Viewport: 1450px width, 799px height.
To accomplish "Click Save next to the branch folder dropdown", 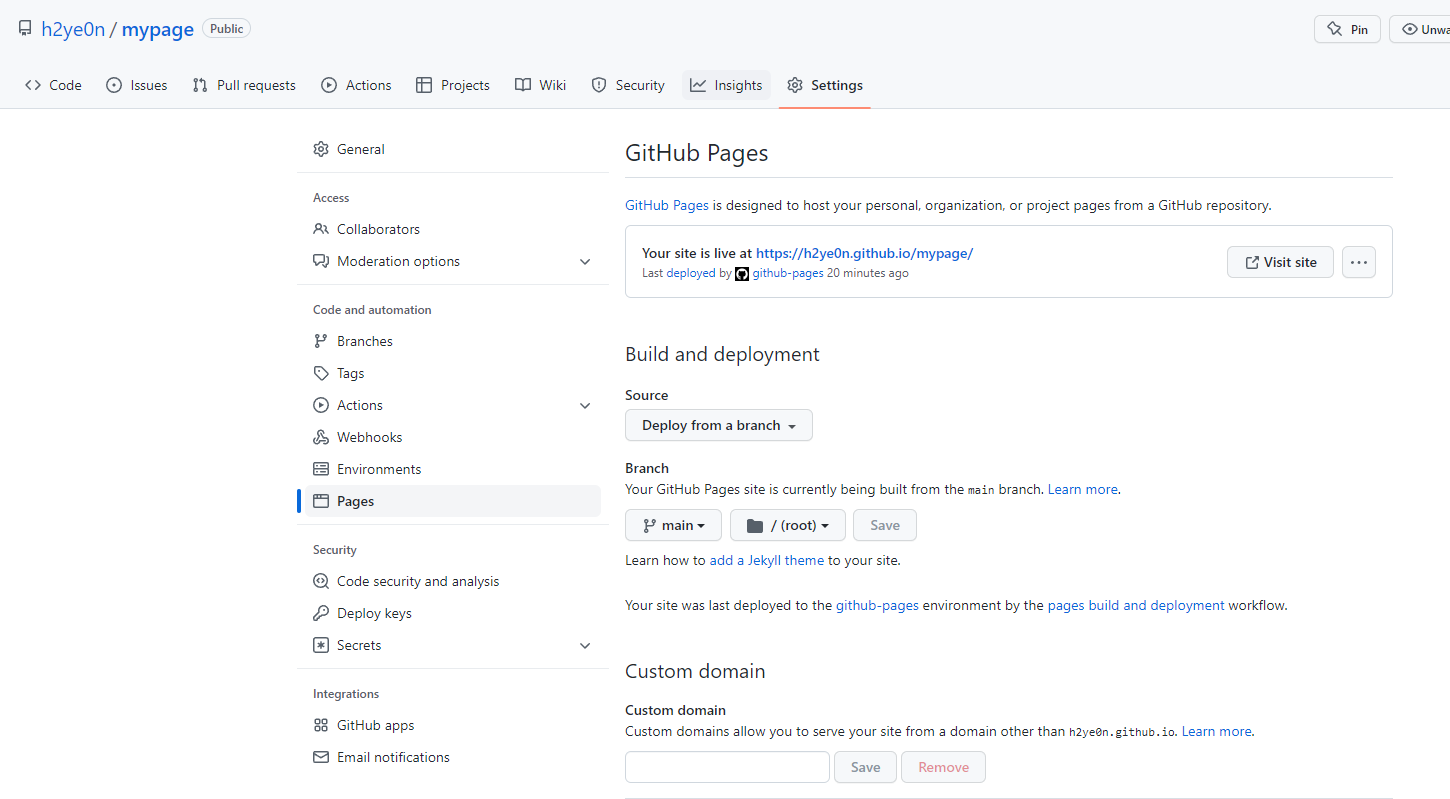I will 885,525.
